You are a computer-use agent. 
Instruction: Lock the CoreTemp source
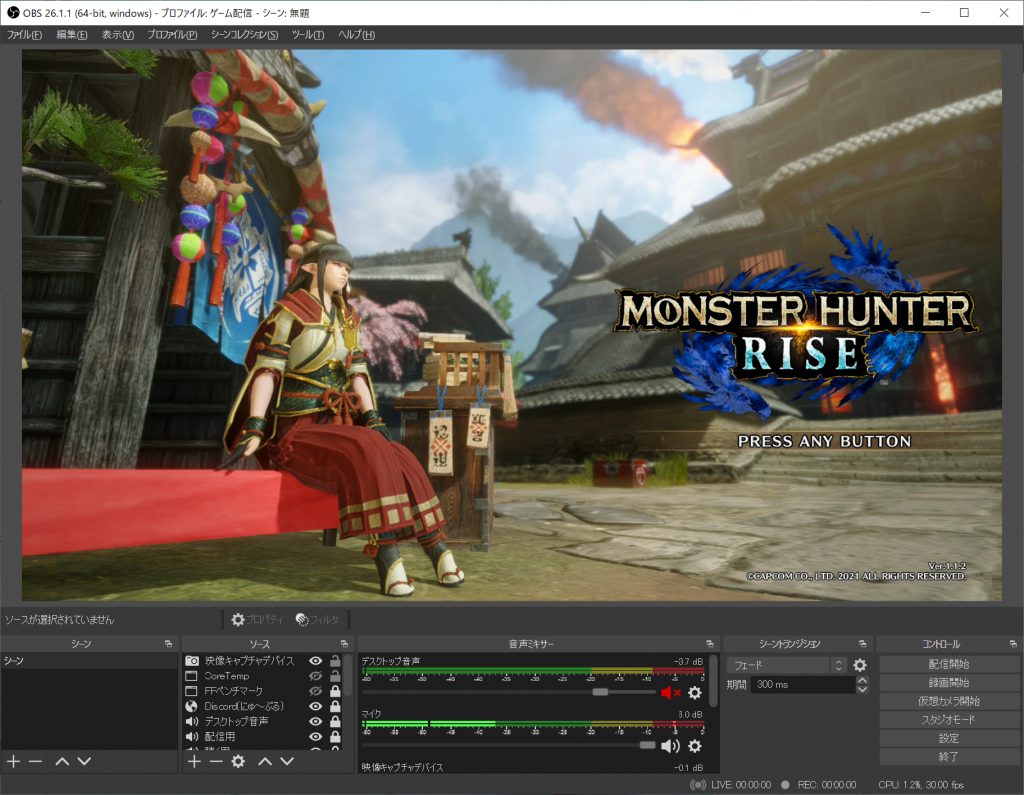(335, 676)
